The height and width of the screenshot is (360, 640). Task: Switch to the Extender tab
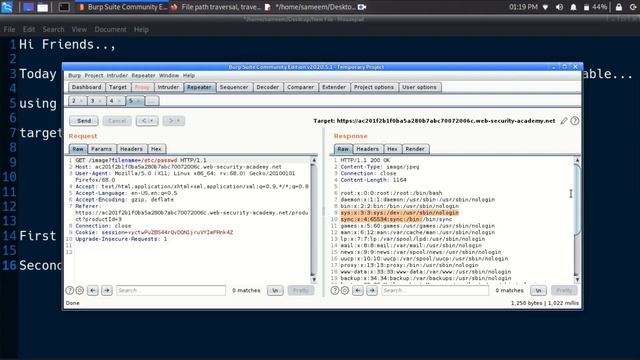(334, 87)
